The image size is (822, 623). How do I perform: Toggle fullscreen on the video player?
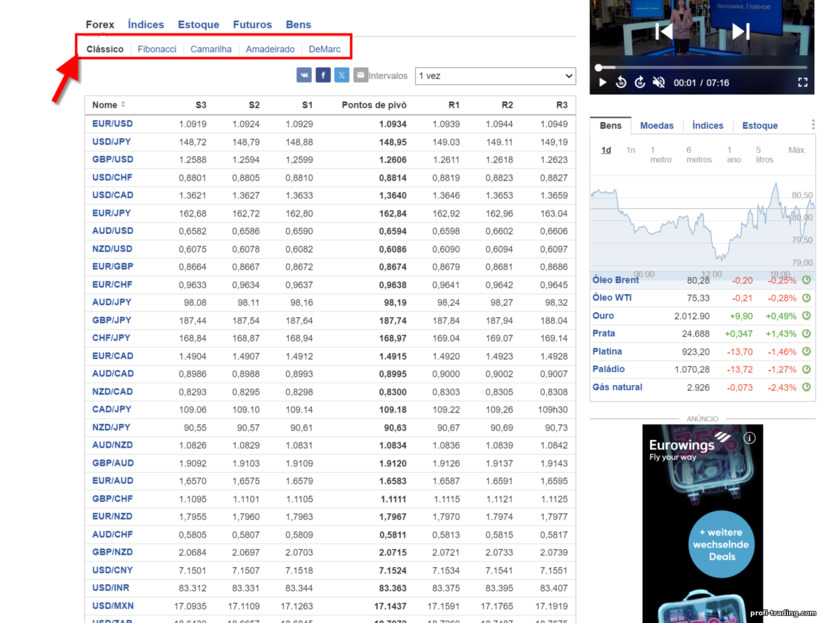[802, 82]
